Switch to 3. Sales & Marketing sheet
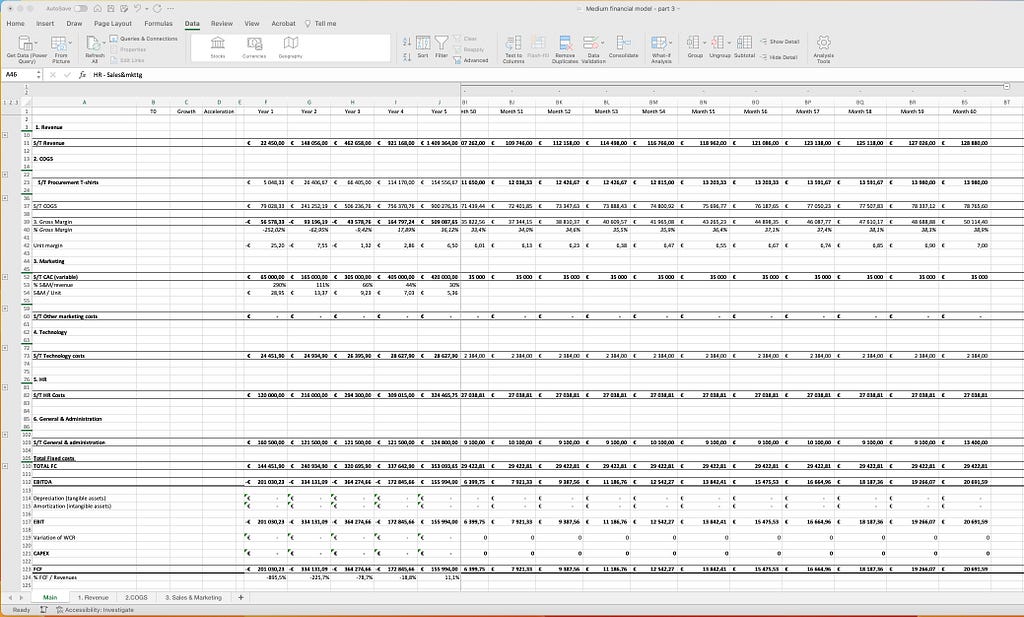1024x617 pixels. 193,597
